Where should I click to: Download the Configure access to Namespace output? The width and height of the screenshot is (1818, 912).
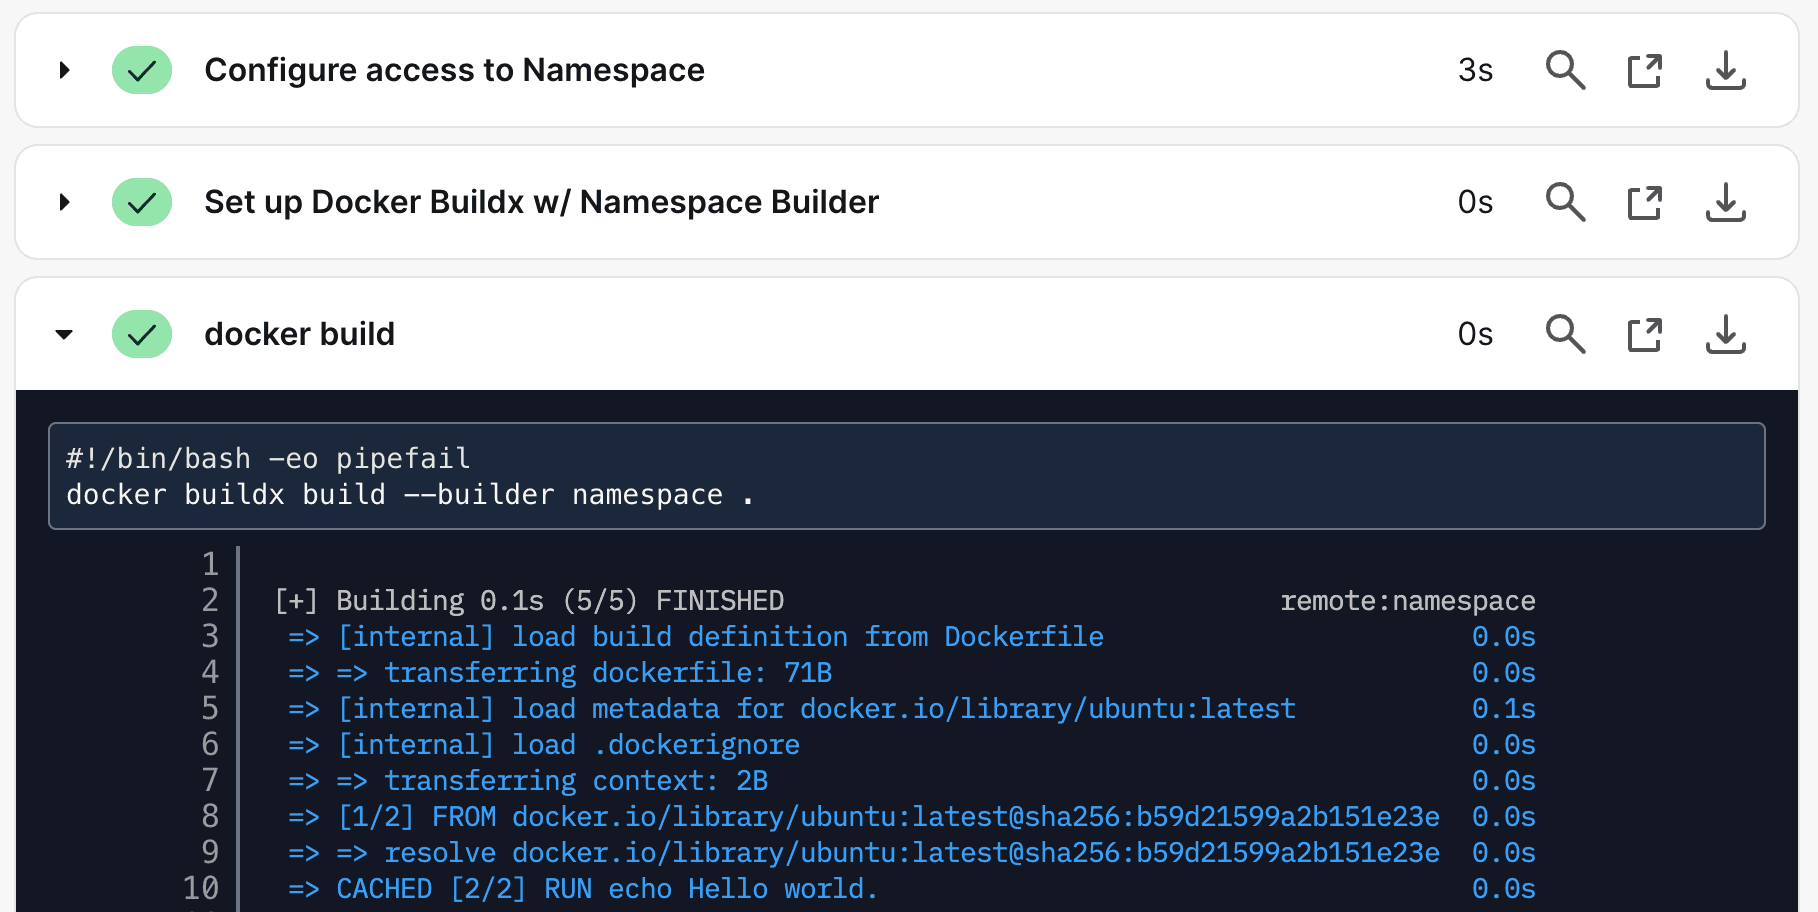1725,70
